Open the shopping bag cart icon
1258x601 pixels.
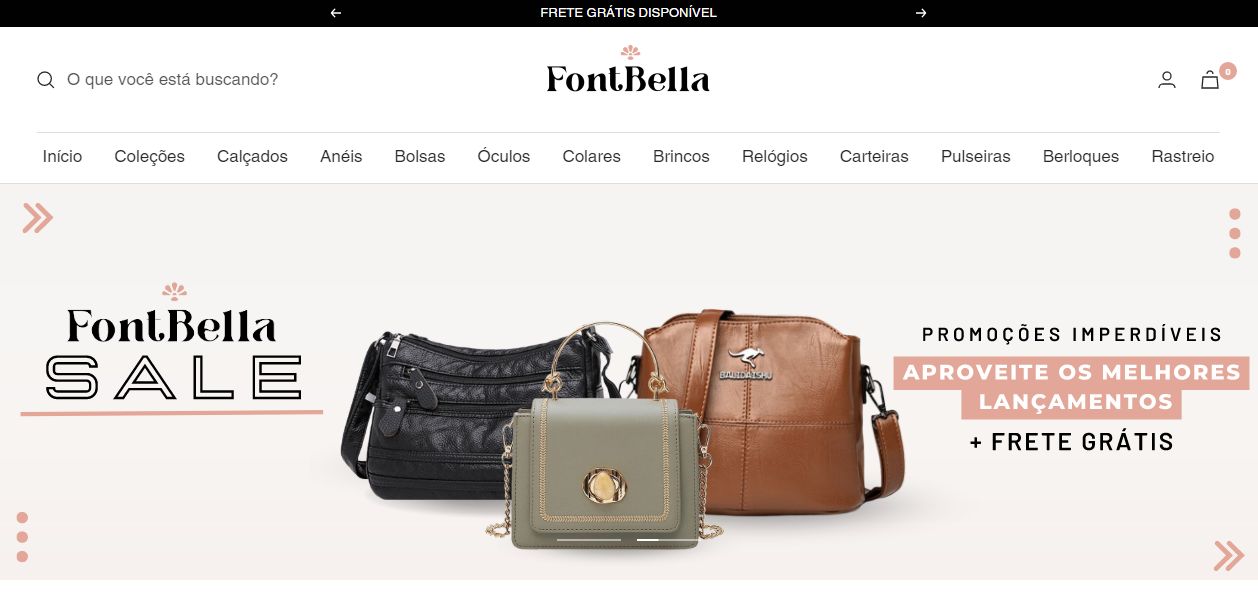(1210, 80)
